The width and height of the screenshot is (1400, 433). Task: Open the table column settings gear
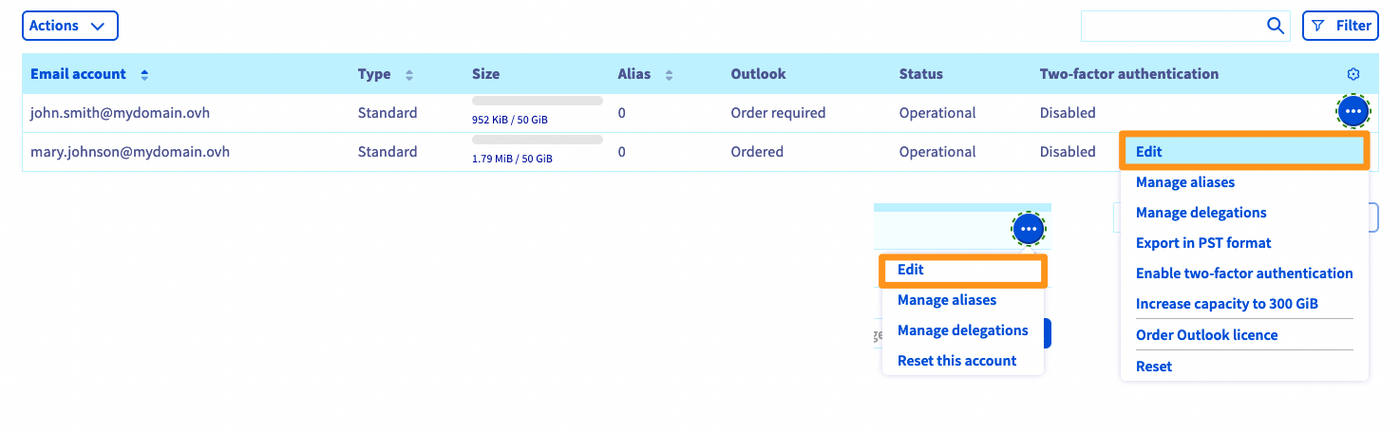(x=1353, y=74)
